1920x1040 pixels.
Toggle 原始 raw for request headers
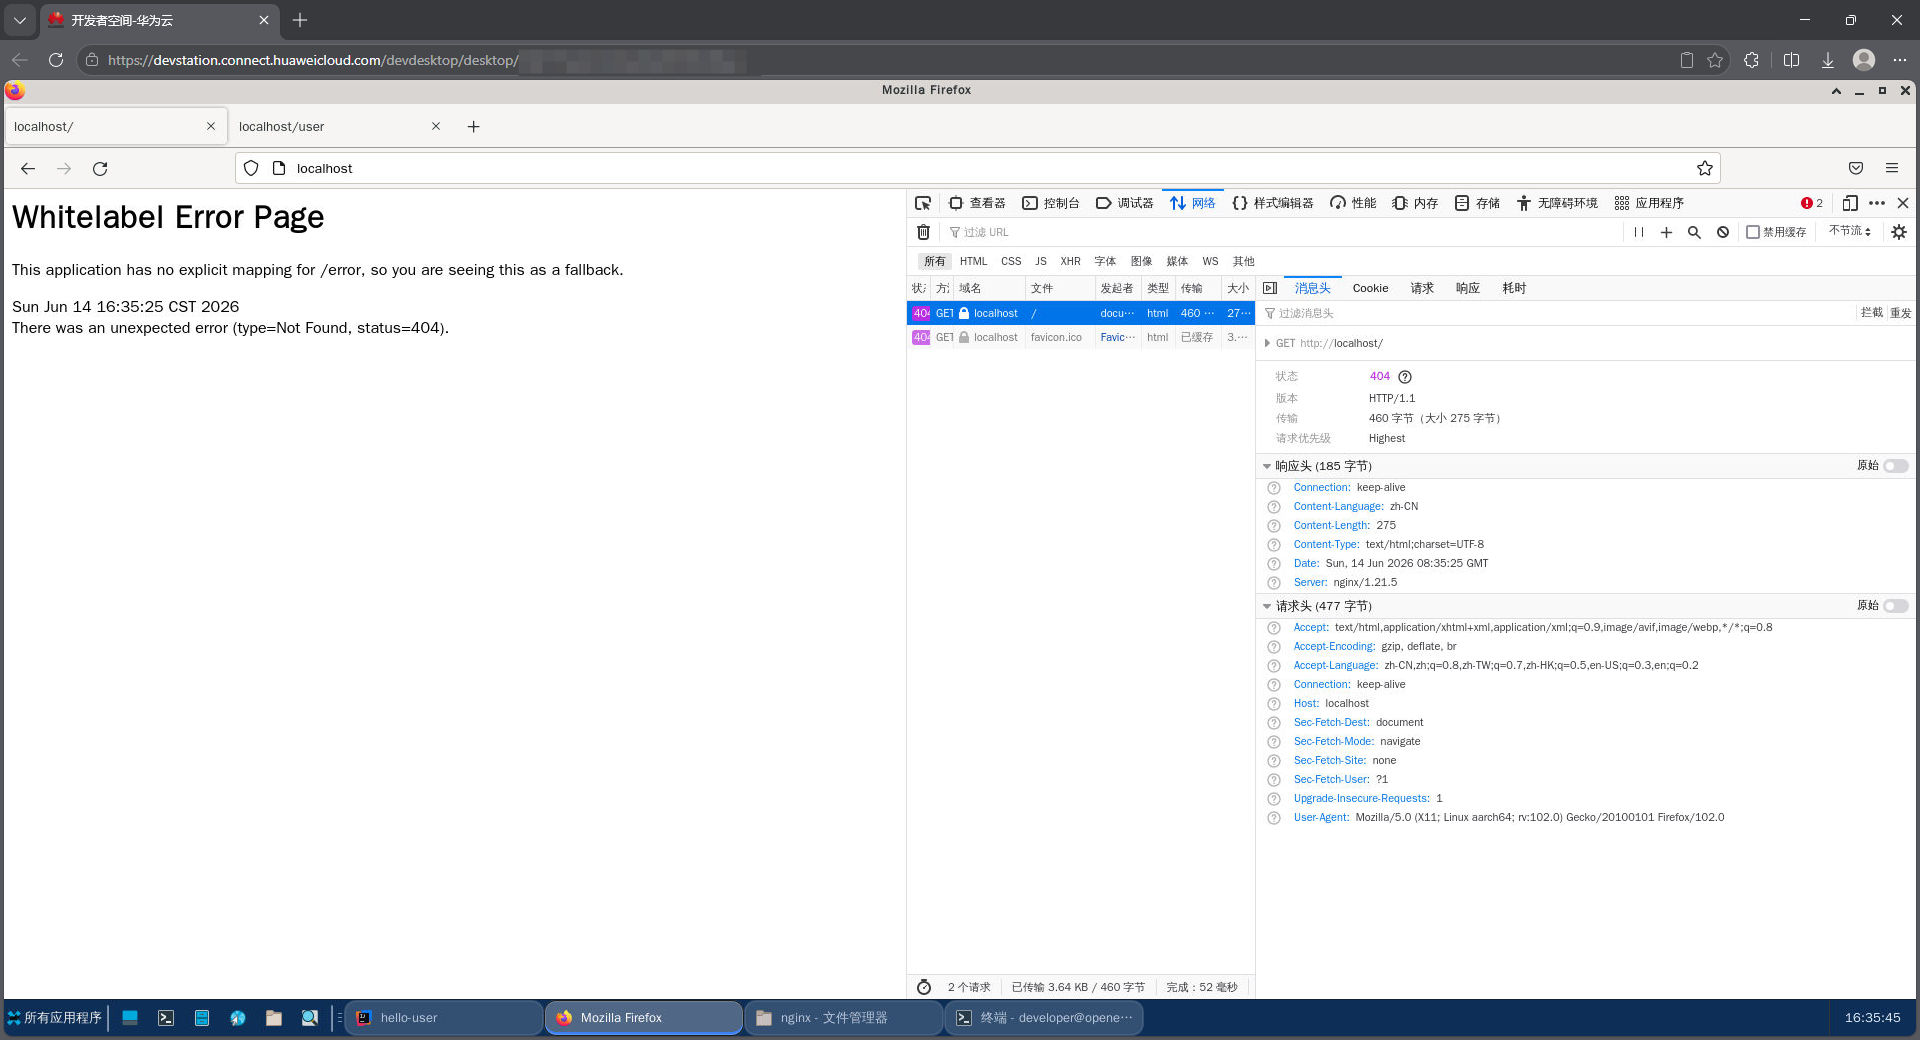(1895, 606)
